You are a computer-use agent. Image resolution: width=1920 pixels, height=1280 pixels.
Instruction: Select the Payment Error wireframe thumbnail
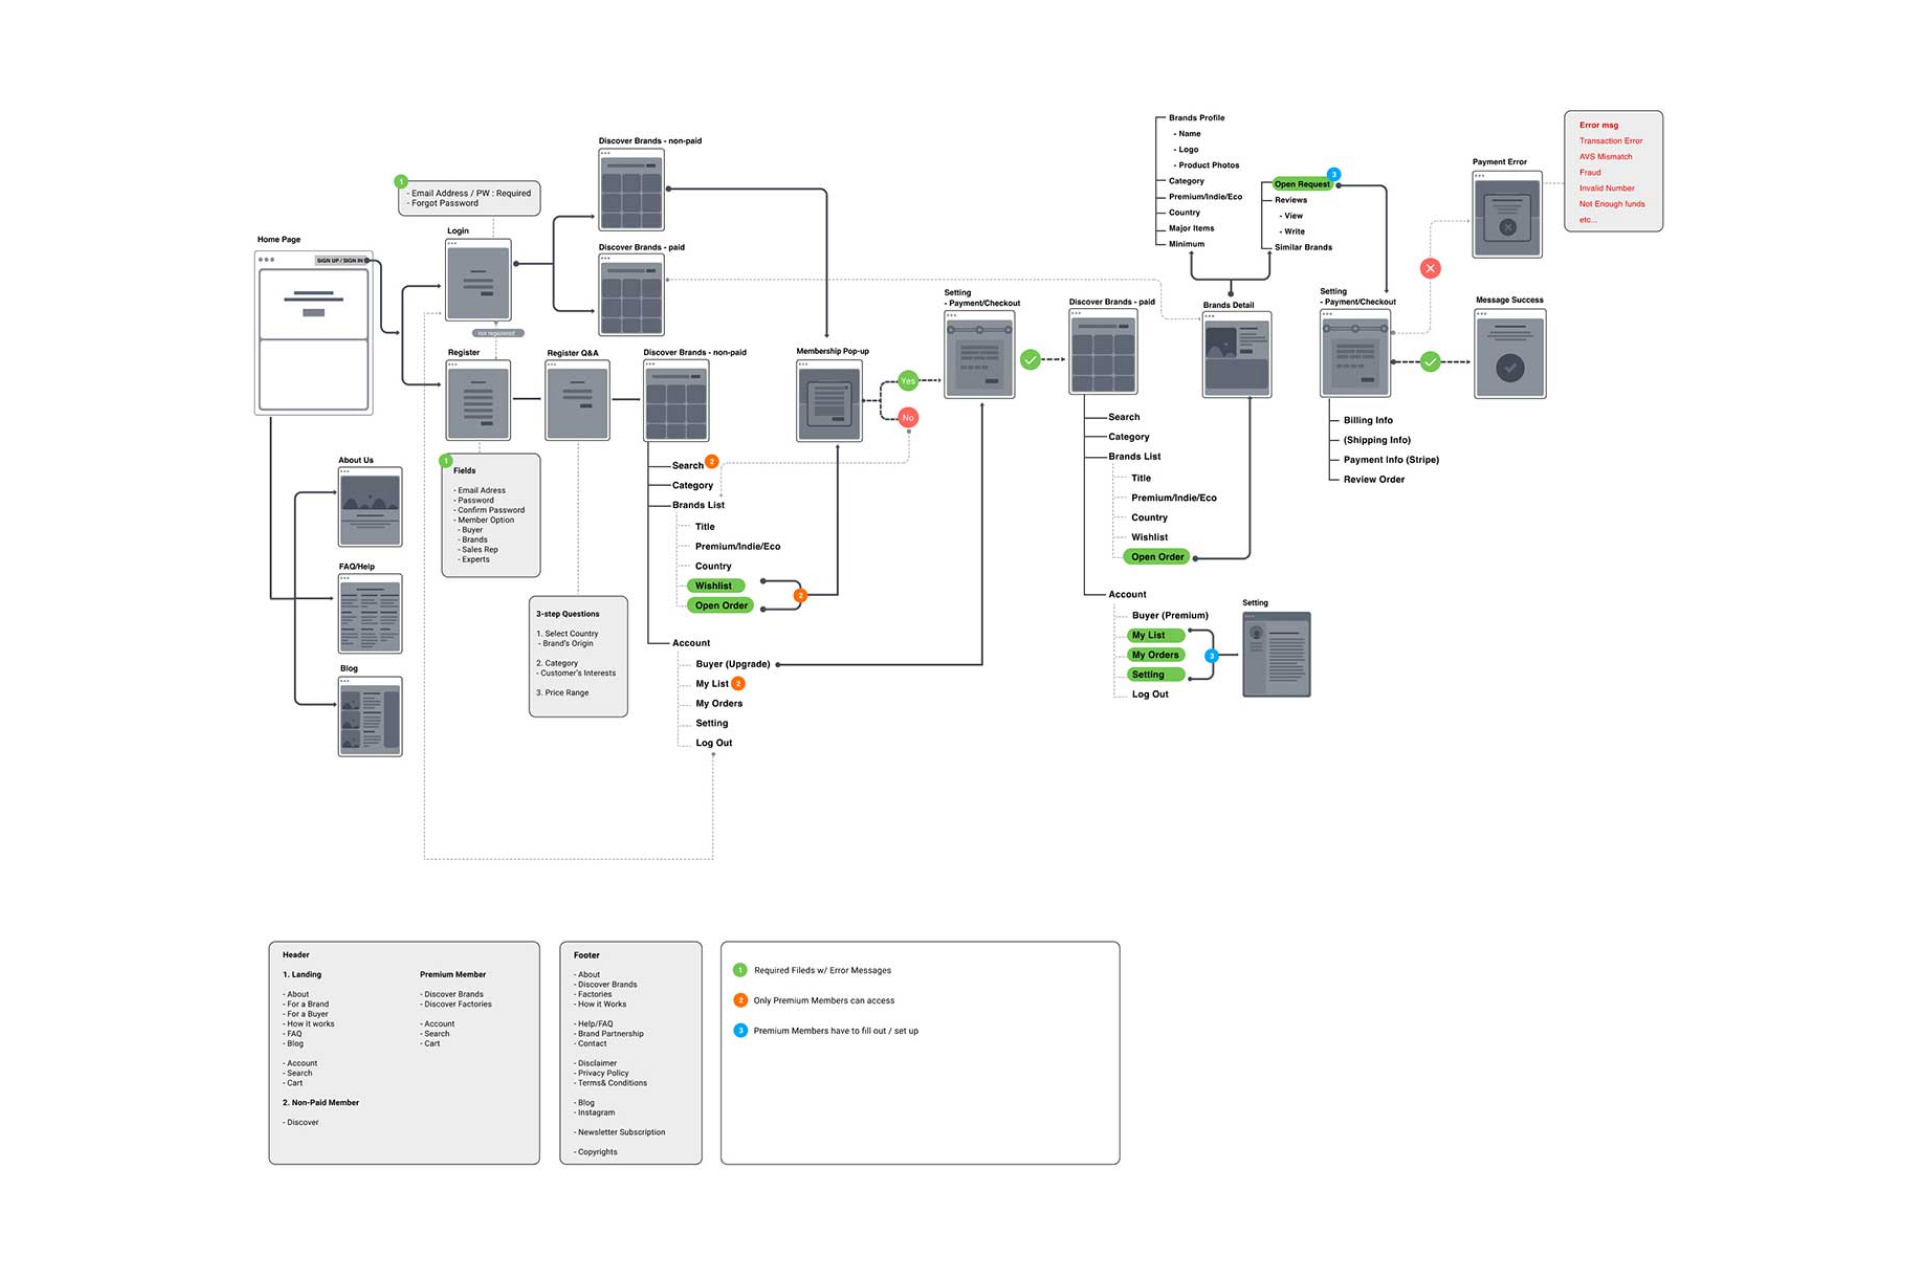tap(1506, 215)
